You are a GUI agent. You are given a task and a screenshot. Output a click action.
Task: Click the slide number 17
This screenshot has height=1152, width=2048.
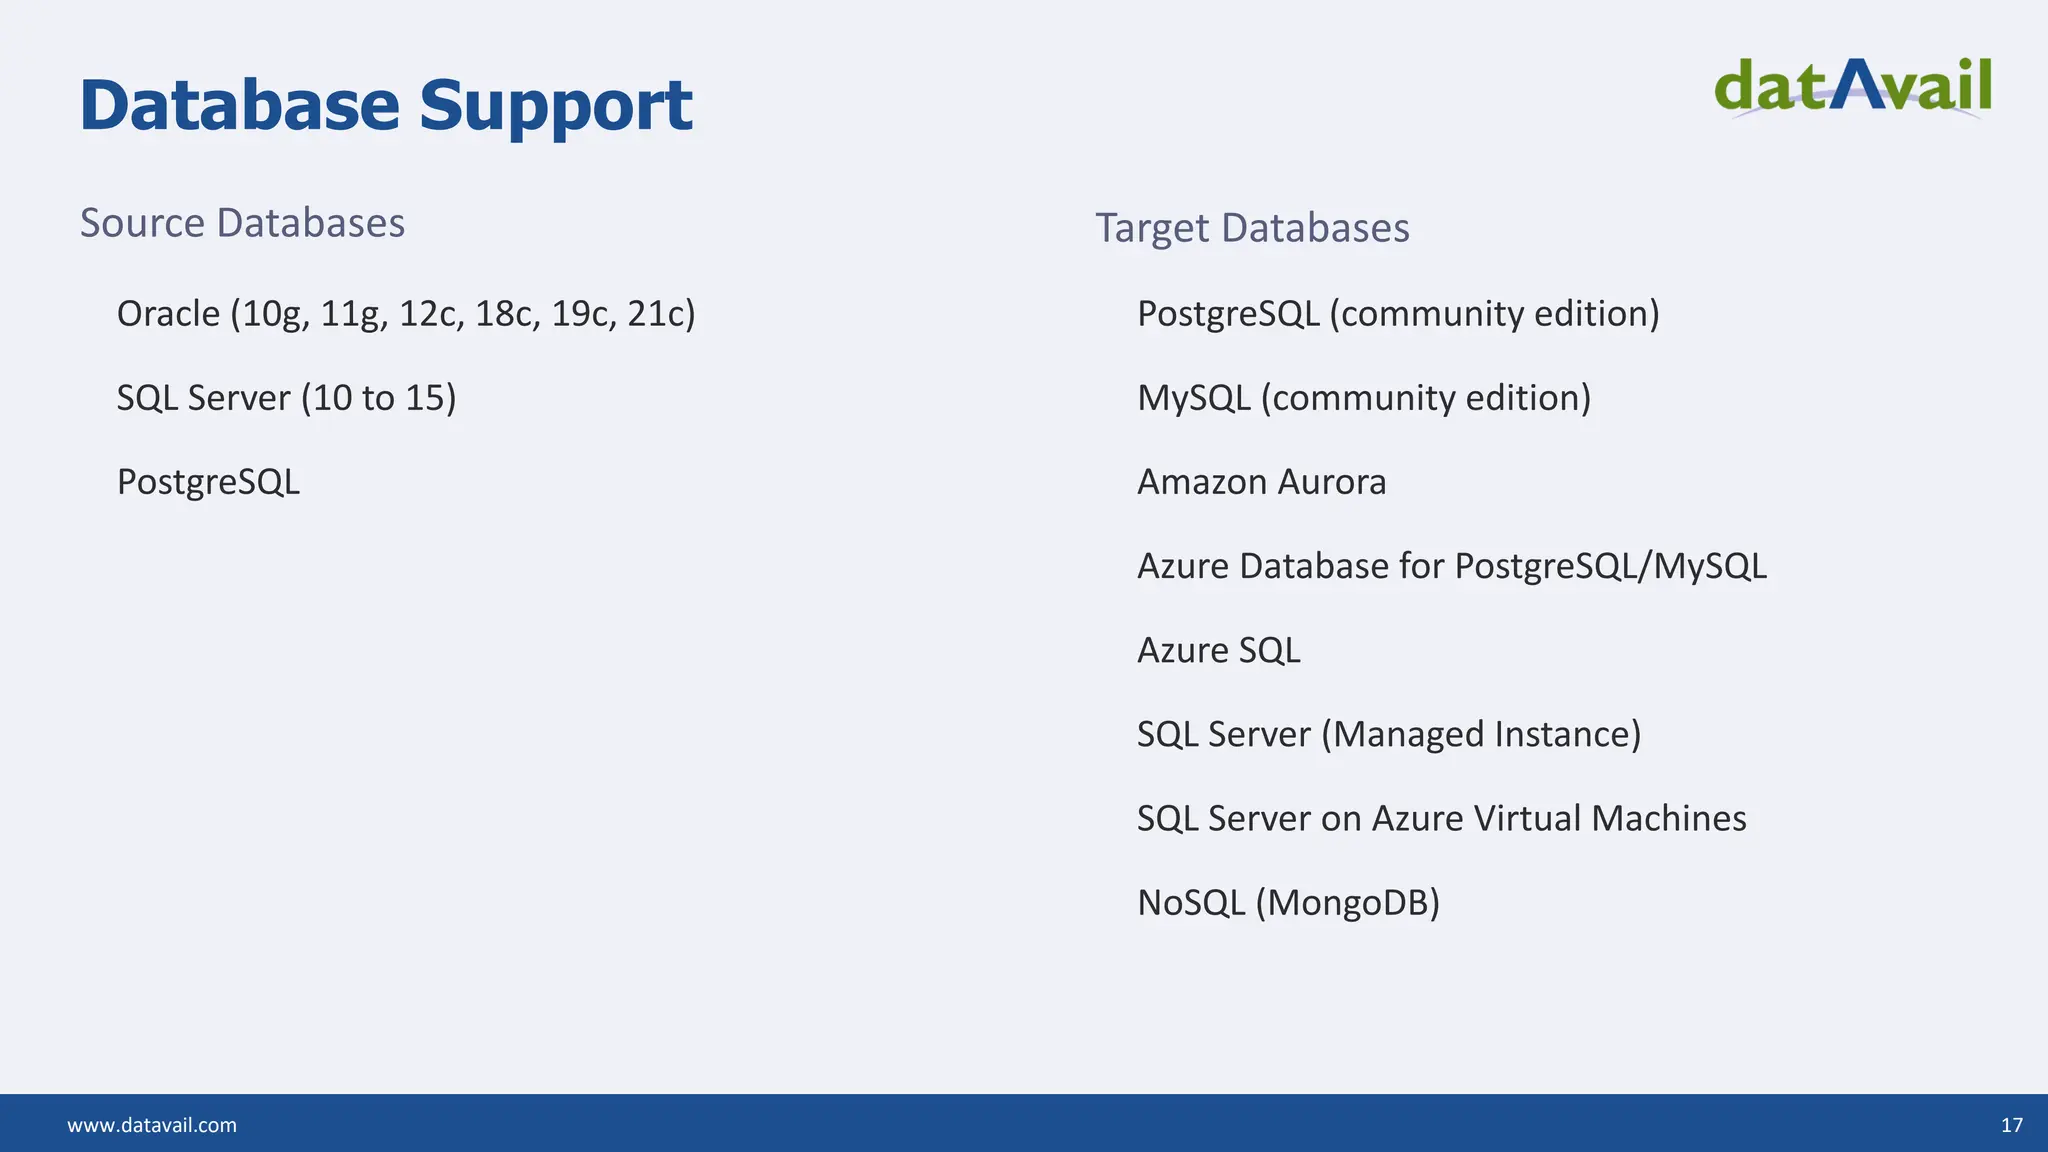coord(2012,1125)
